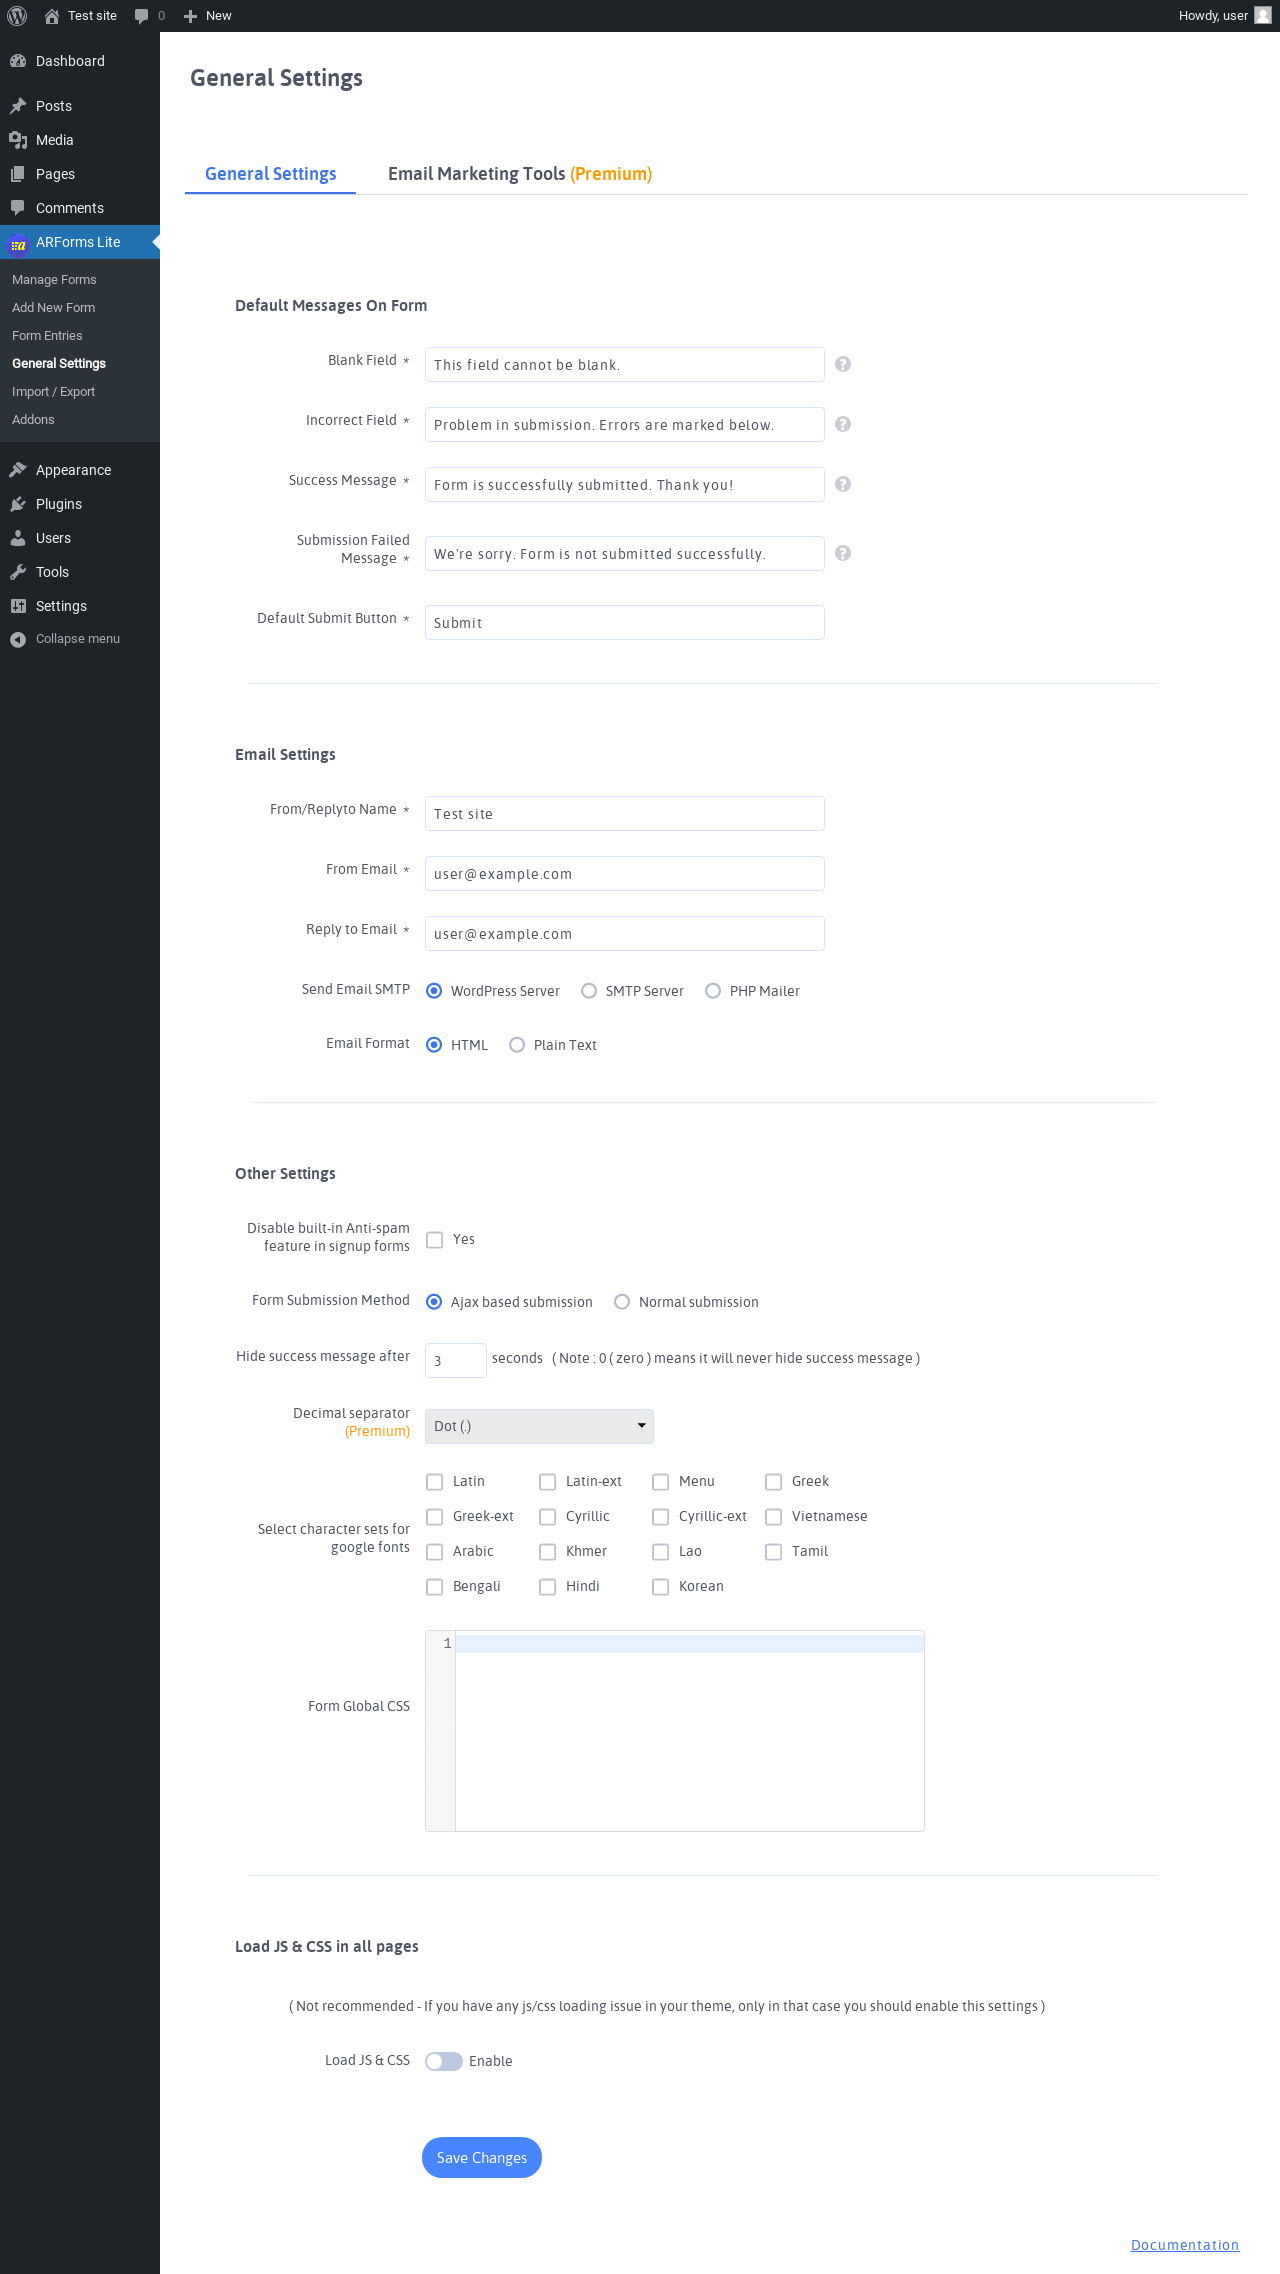Open the comments bubble in admin bar
1280x2274 pixels.
click(x=141, y=16)
